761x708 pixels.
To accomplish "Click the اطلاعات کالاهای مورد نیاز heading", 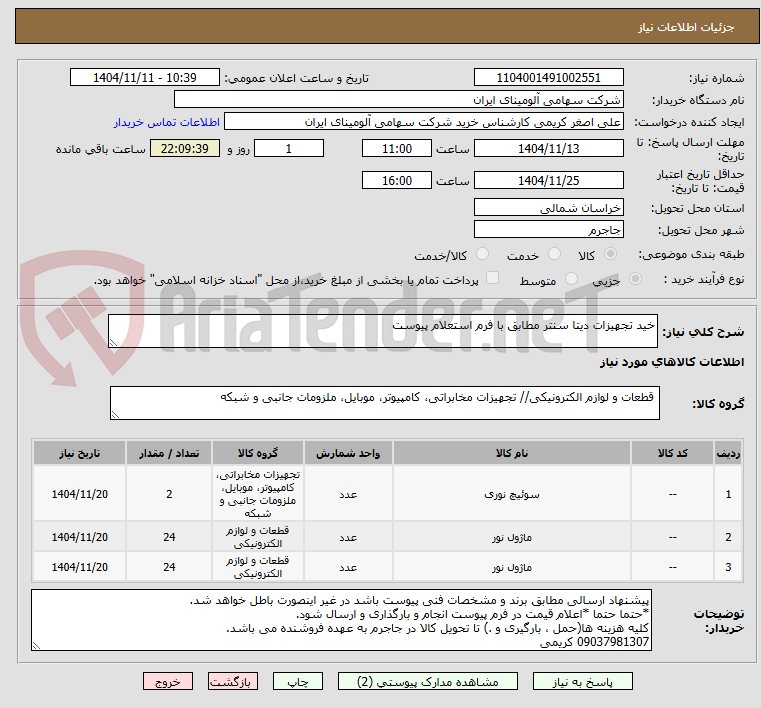I will [x=672, y=362].
